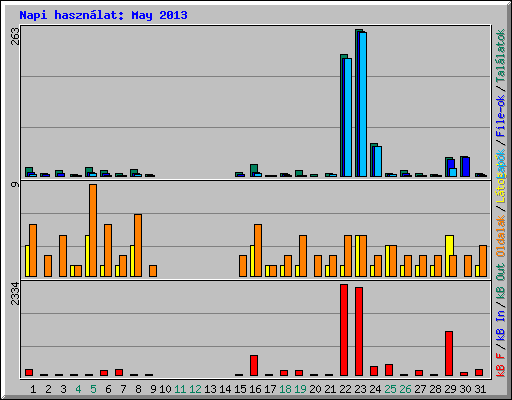Click the middle chart maximum value "9"
Screen dimensions: 512x400
15,184
